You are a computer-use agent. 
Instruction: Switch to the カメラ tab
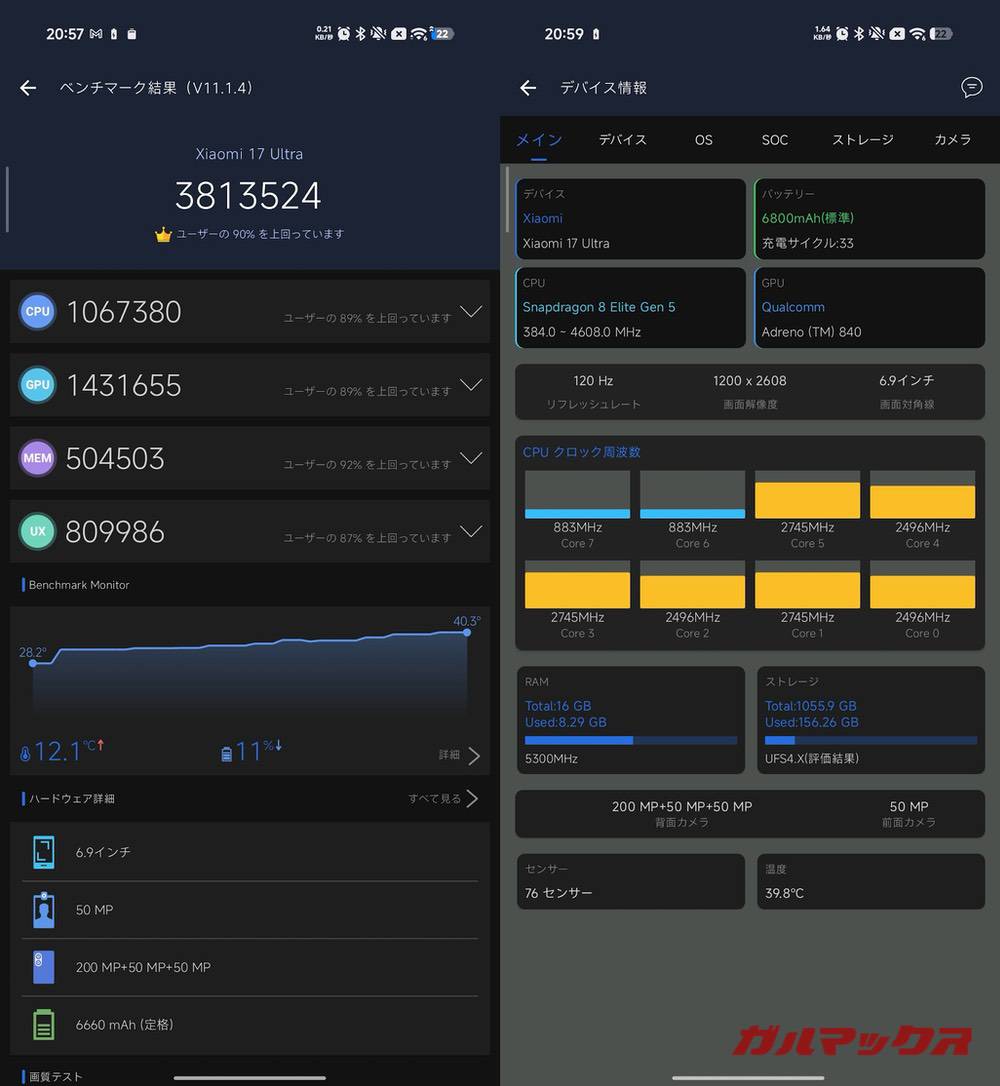953,140
